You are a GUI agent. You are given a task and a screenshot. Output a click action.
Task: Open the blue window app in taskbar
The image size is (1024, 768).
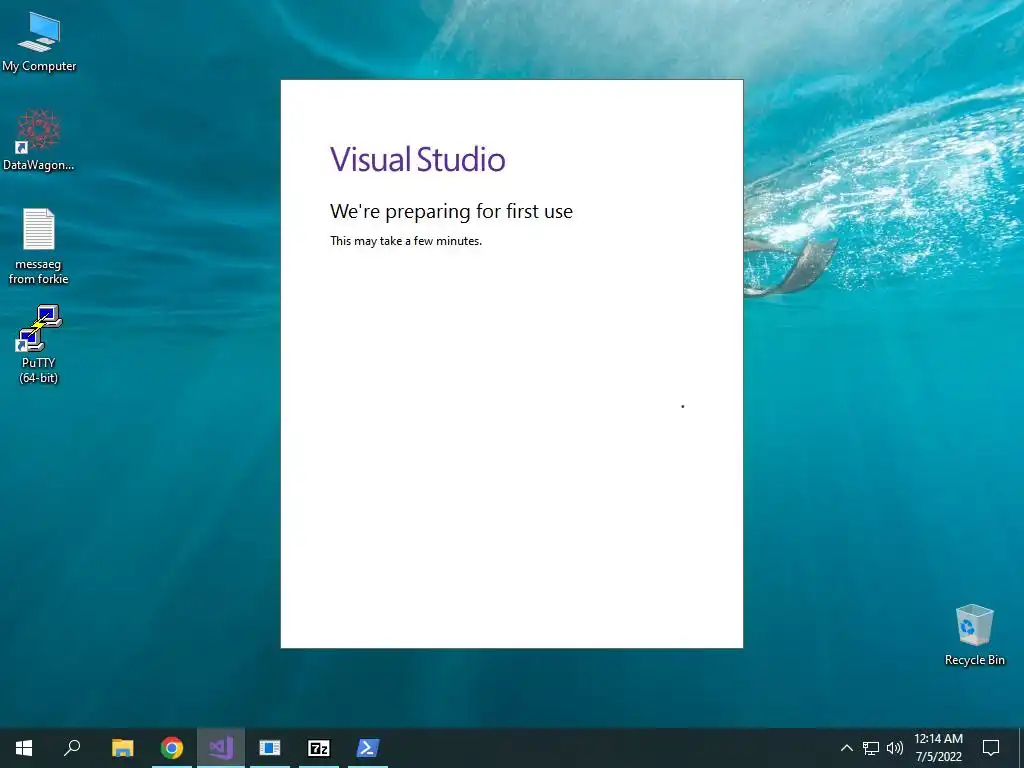point(270,748)
